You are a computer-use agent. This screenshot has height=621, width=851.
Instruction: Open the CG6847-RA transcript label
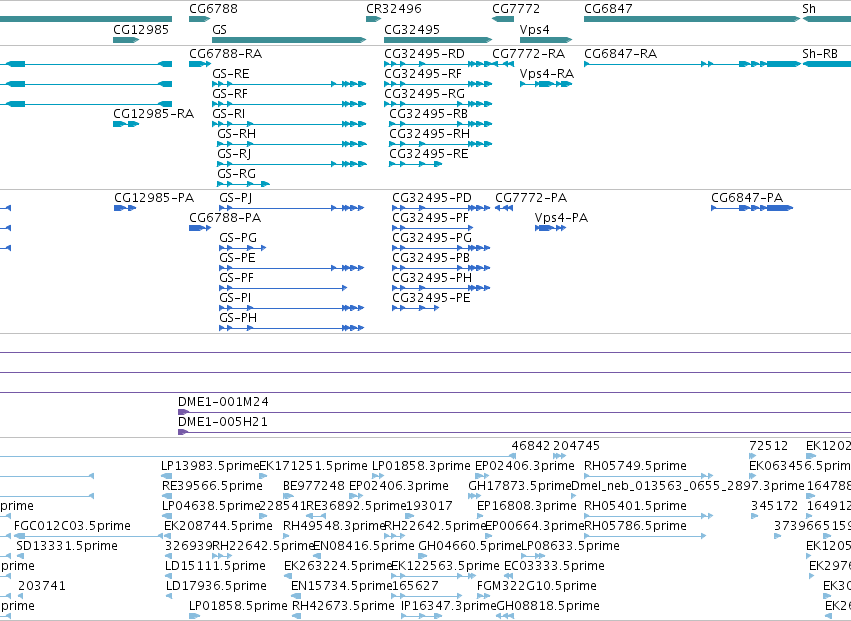pos(620,54)
